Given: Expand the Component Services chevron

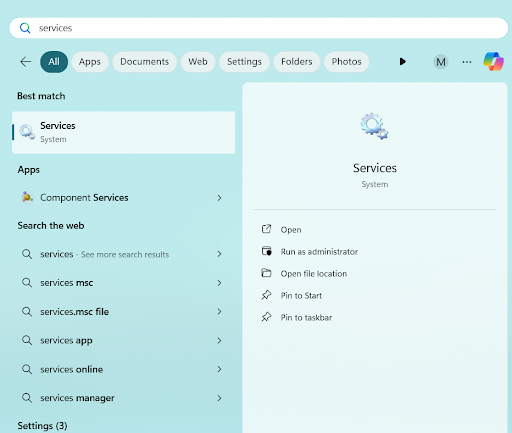Looking at the screenshot, I should (219, 198).
